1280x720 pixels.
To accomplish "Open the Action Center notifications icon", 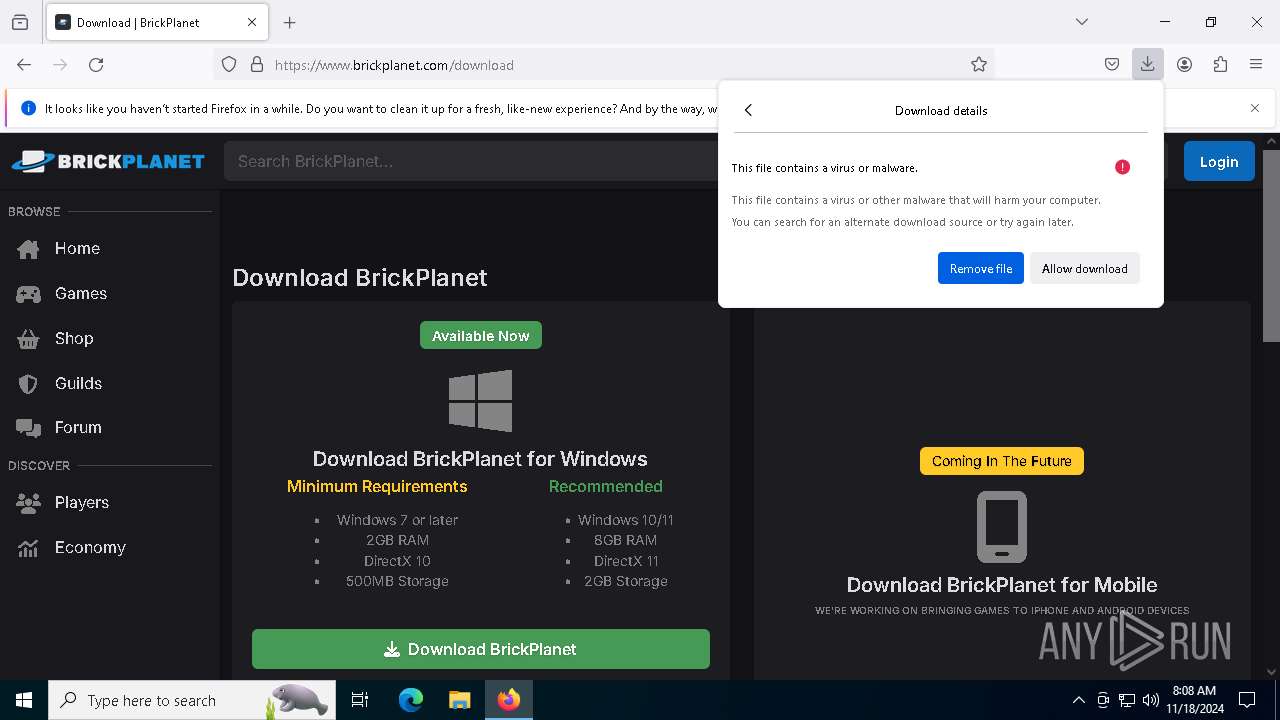I will [x=1247, y=700].
